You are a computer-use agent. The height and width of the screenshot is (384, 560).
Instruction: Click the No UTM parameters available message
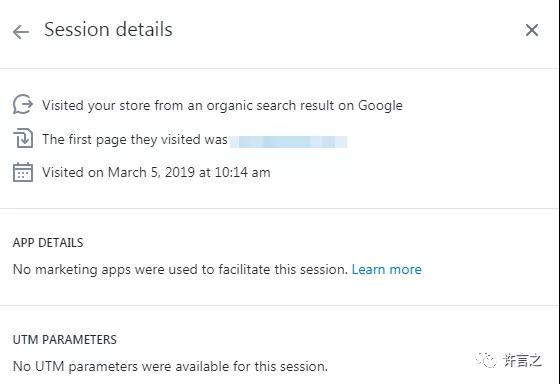(170, 366)
